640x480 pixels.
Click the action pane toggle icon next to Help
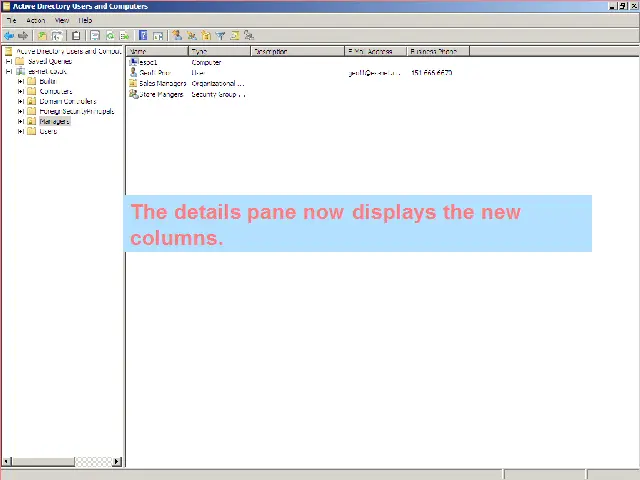point(158,36)
